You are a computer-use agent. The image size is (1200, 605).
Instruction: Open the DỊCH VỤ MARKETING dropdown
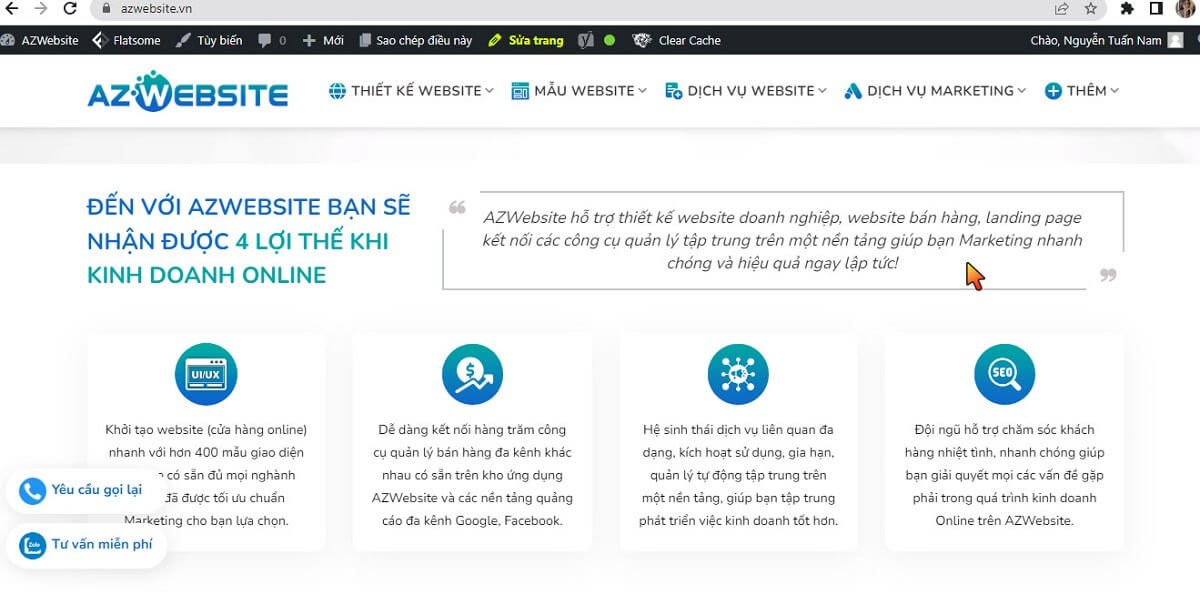point(935,91)
